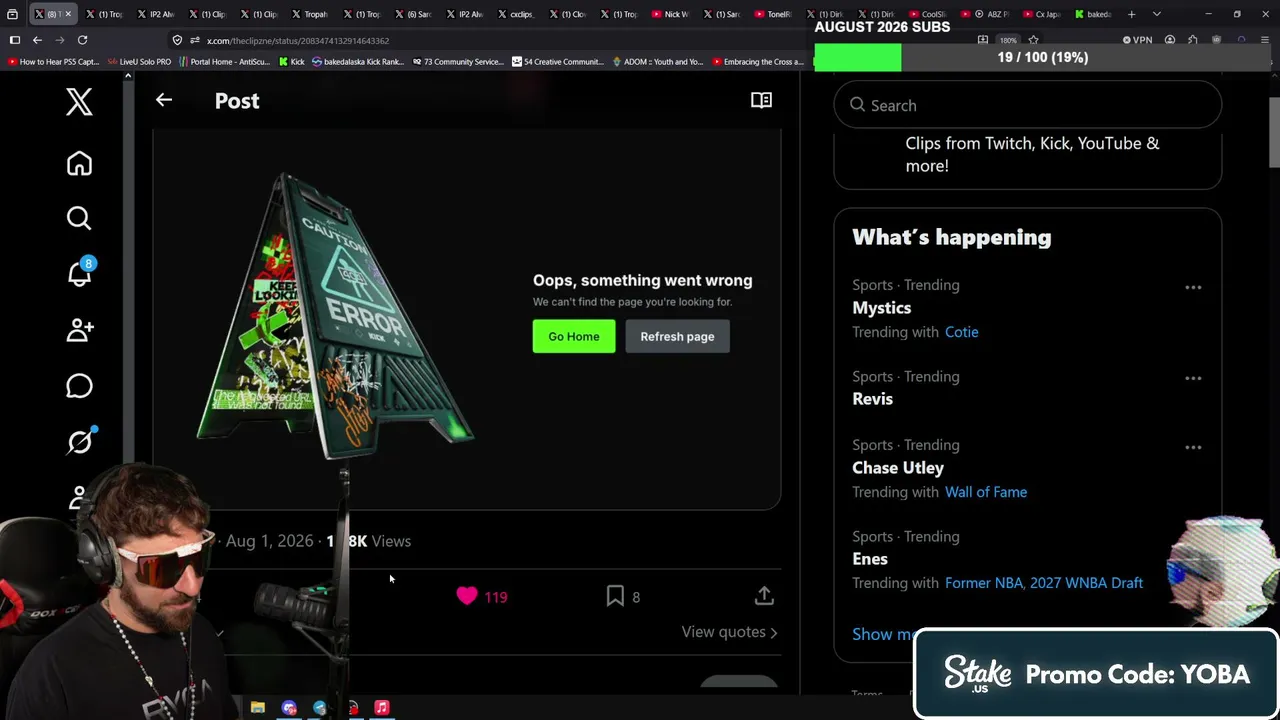Open the Enes trending topic
The height and width of the screenshot is (720, 1280).
(870, 559)
